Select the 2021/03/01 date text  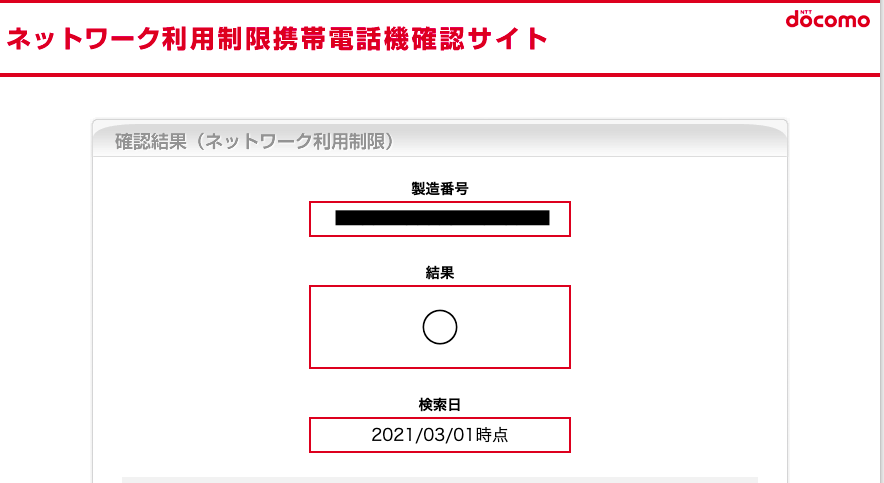[x=423, y=435]
